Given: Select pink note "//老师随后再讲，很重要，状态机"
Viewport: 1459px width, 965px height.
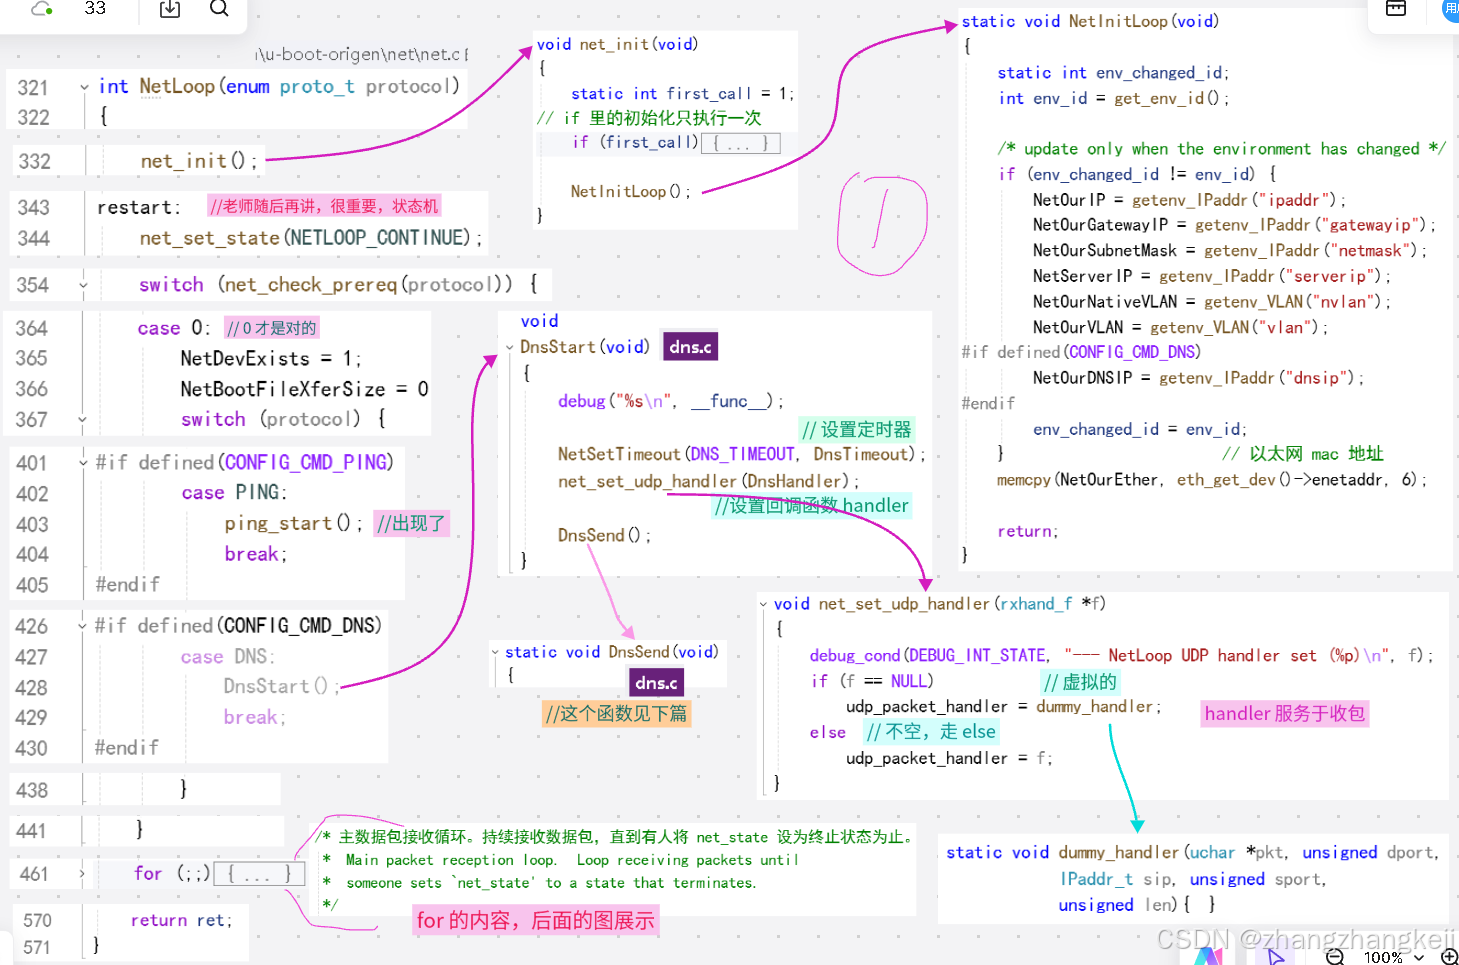Looking at the screenshot, I should pyautogui.click(x=323, y=206).
